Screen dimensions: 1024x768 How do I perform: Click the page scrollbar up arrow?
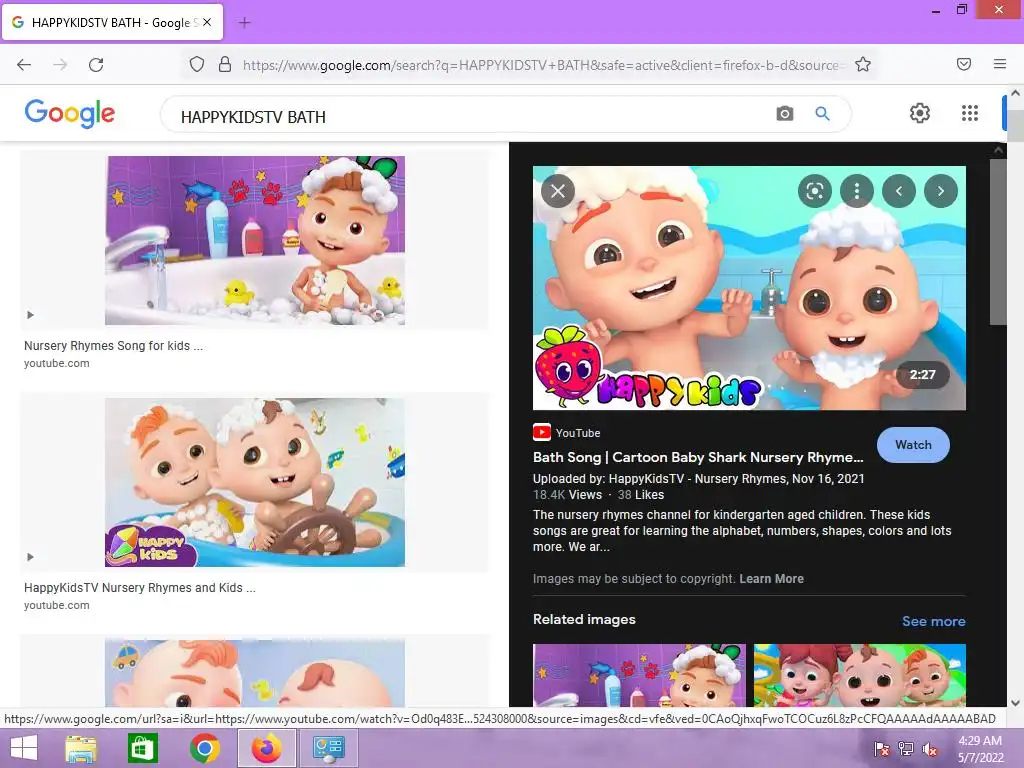click(x=1016, y=93)
